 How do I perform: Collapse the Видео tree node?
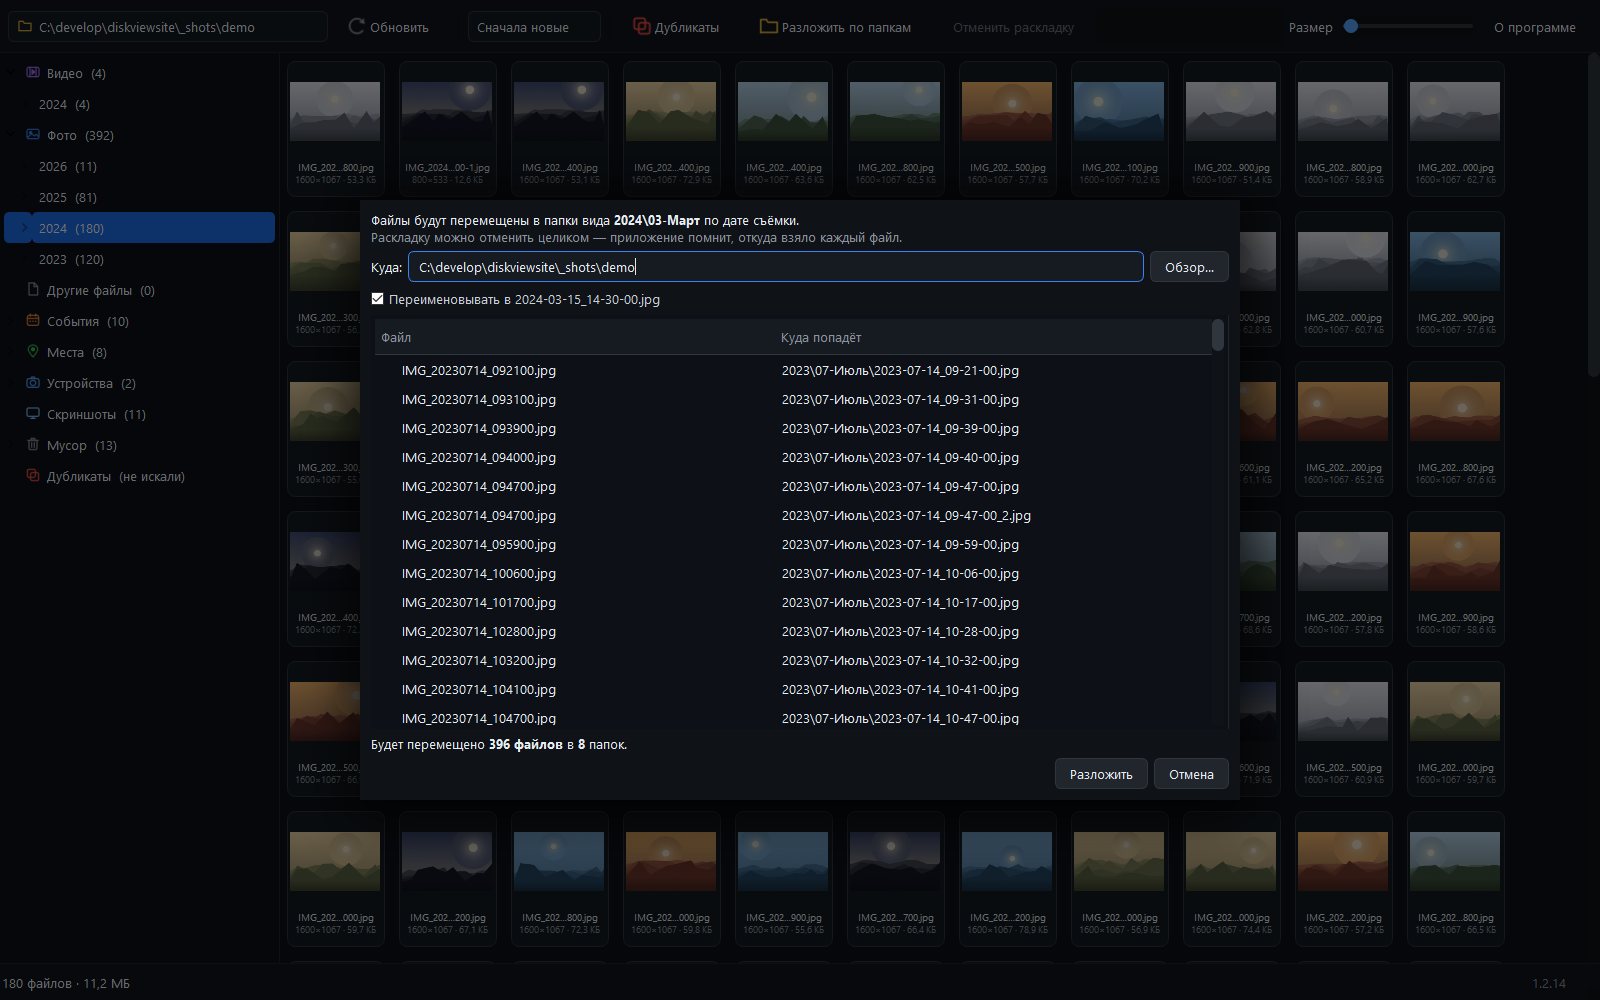(12, 73)
